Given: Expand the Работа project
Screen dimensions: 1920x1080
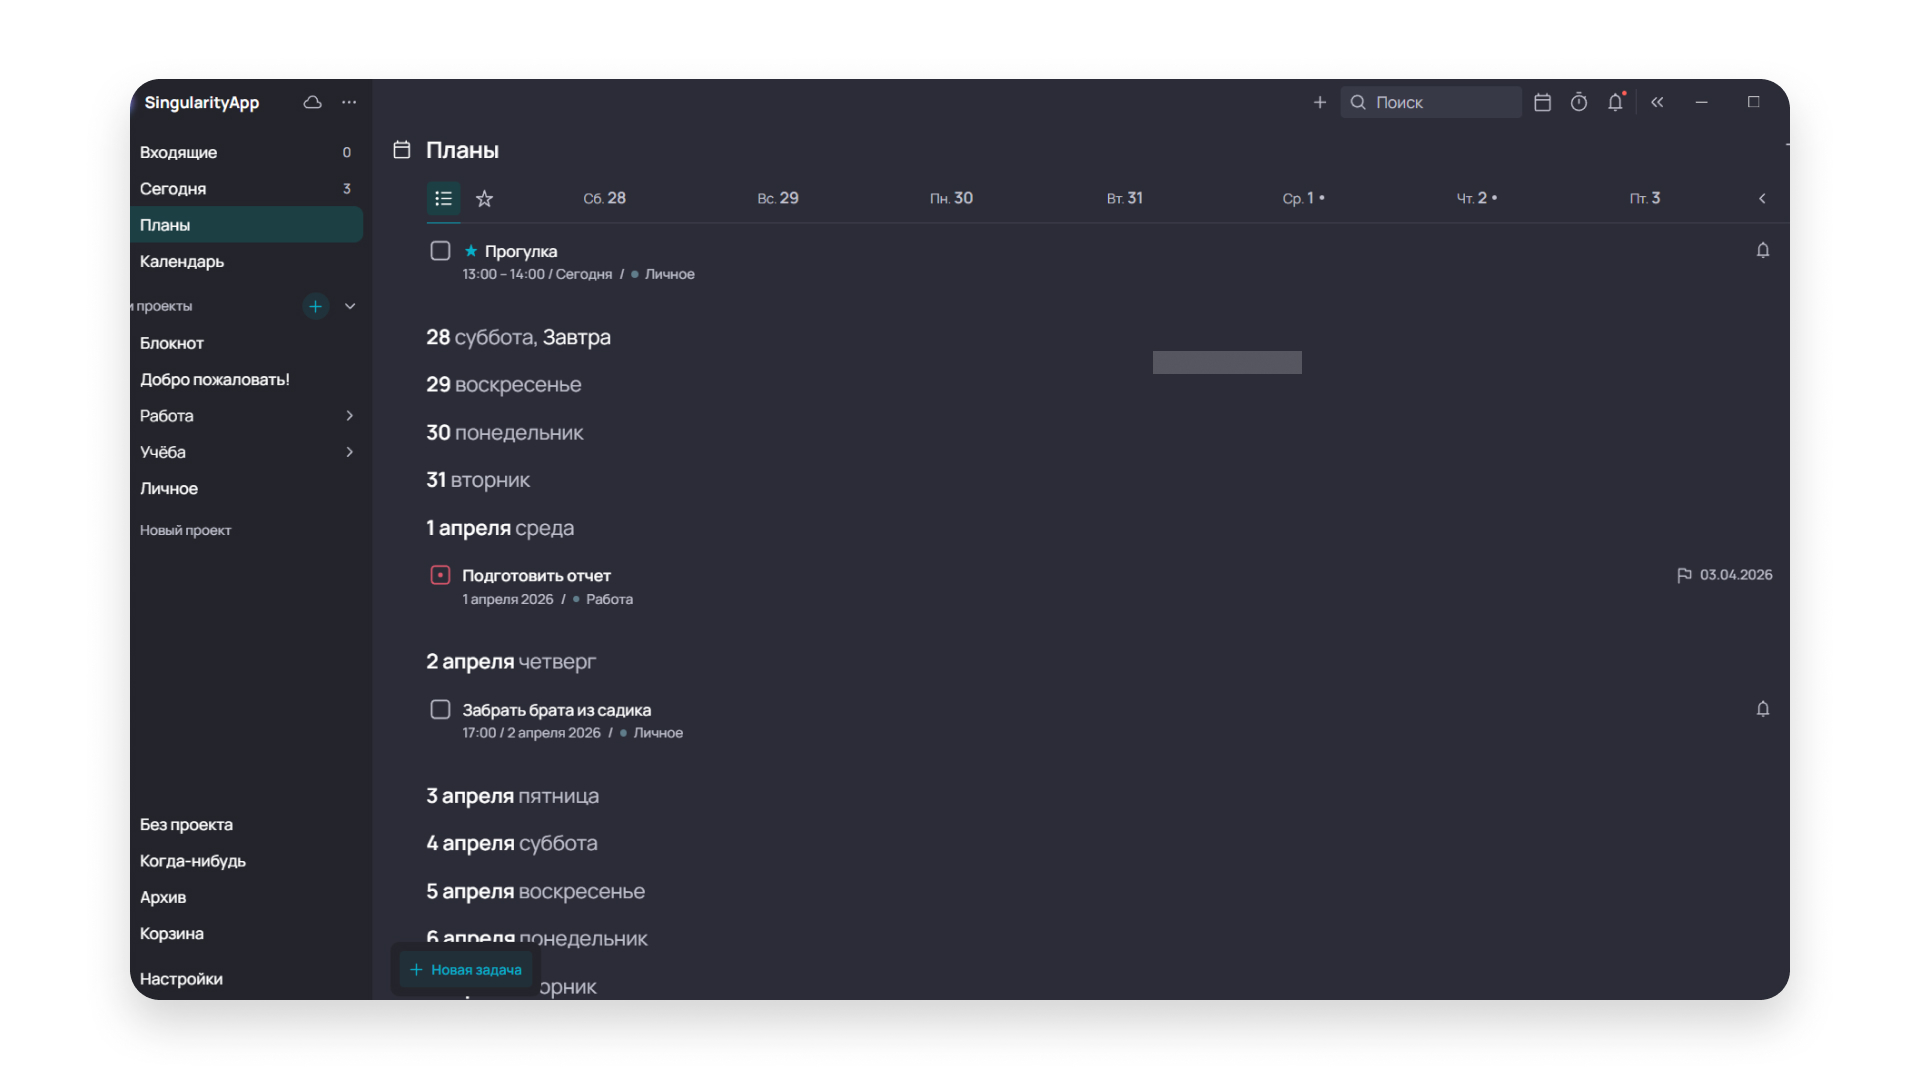Looking at the screenshot, I should (348, 415).
